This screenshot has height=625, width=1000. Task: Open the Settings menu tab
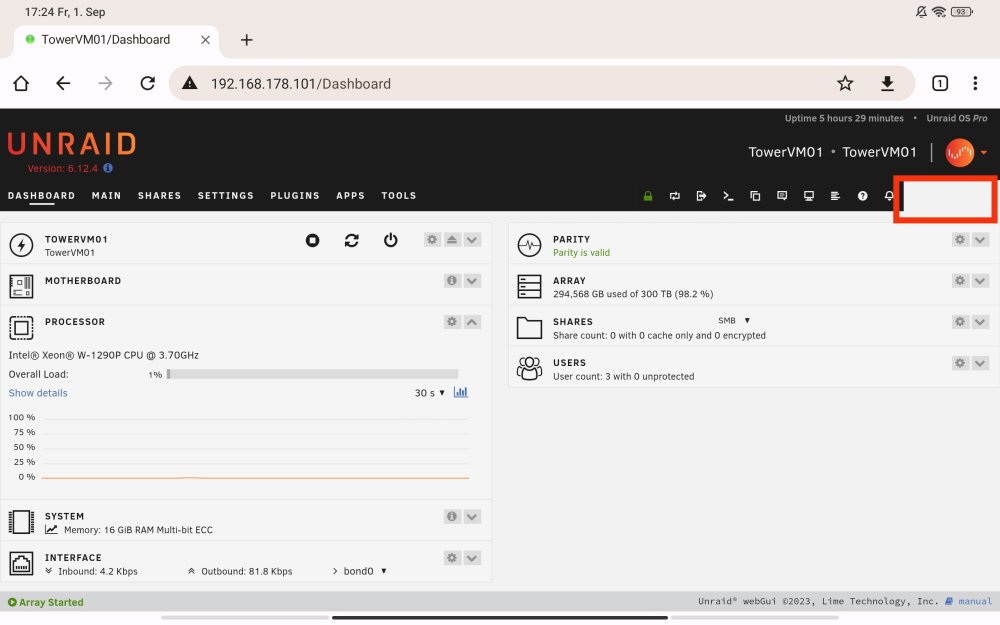click(226, 196)
